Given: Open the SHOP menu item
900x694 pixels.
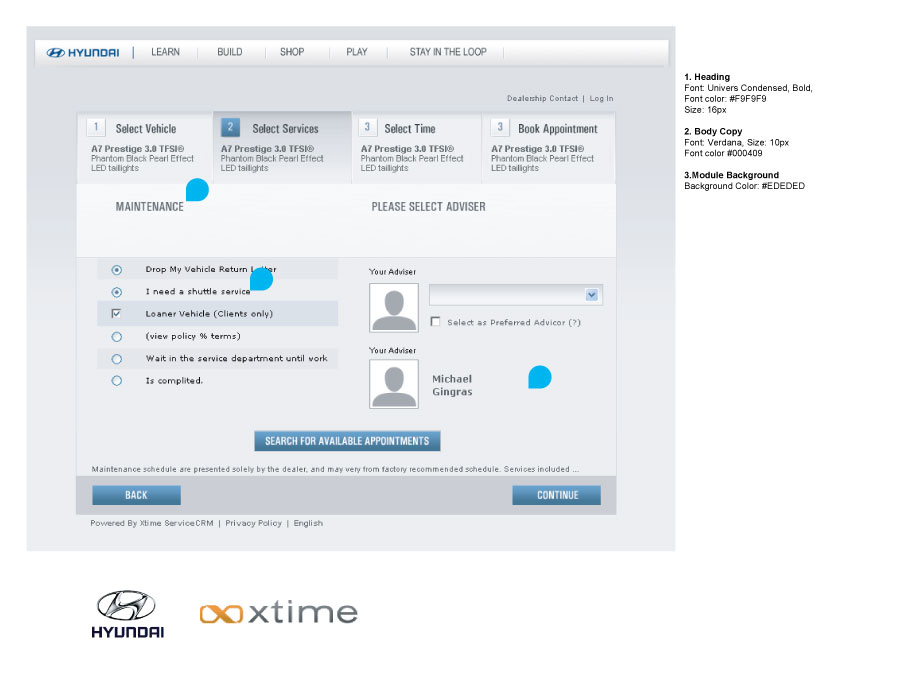Looking at the screenshot, I should (x=292, y=52).
